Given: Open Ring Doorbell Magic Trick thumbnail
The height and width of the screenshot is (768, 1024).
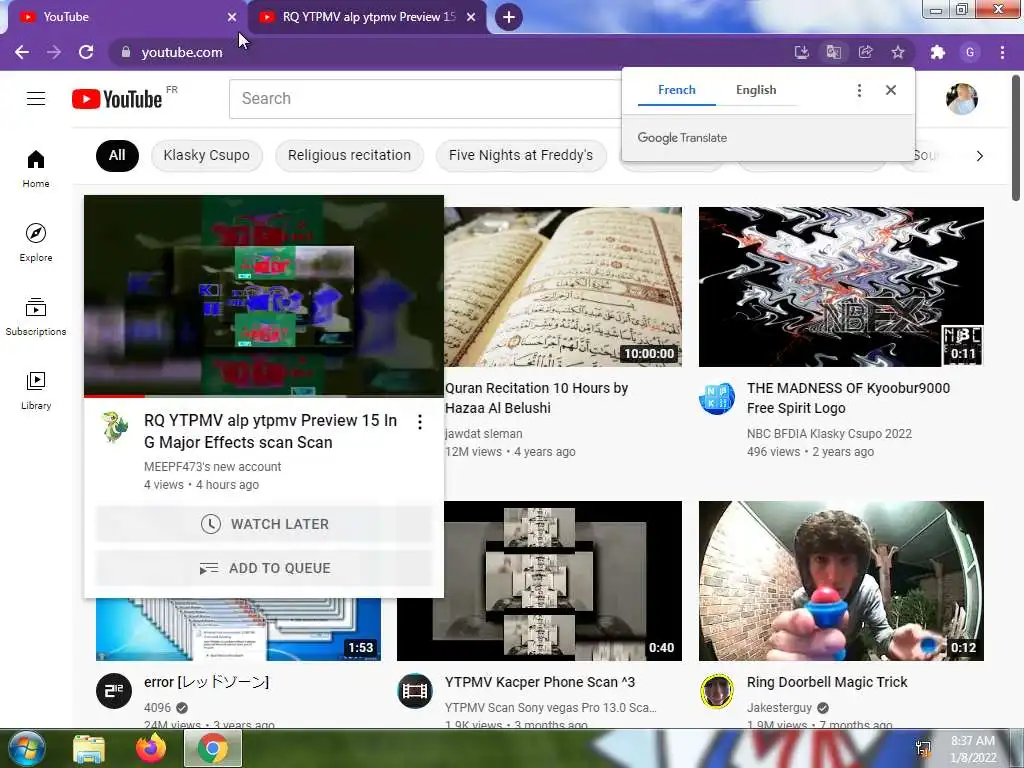Looking at the screenshot, I should [841, 581].
